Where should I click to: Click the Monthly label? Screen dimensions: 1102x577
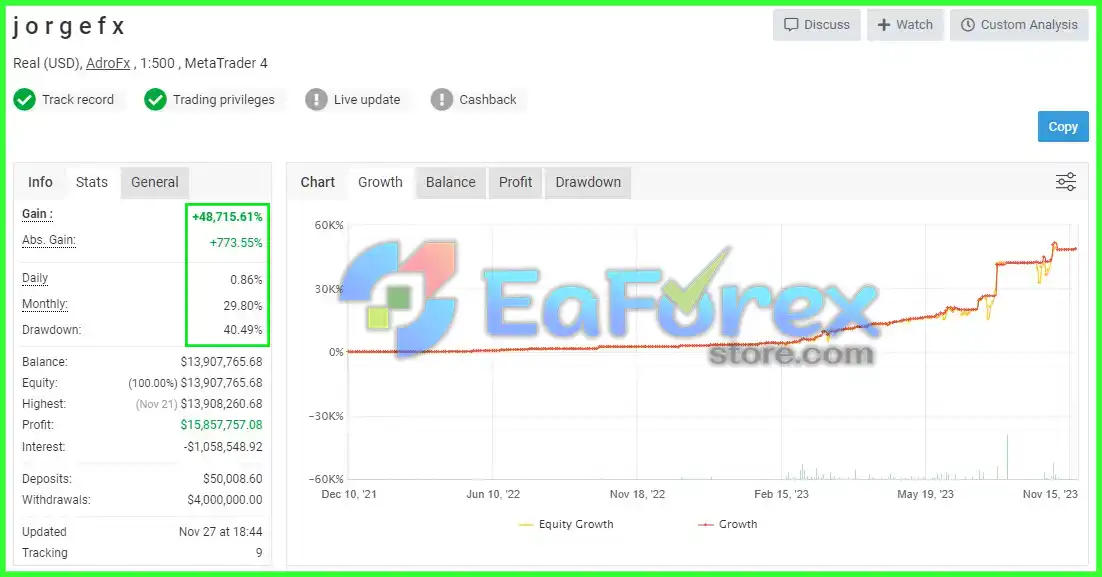(x=45, y=304)
